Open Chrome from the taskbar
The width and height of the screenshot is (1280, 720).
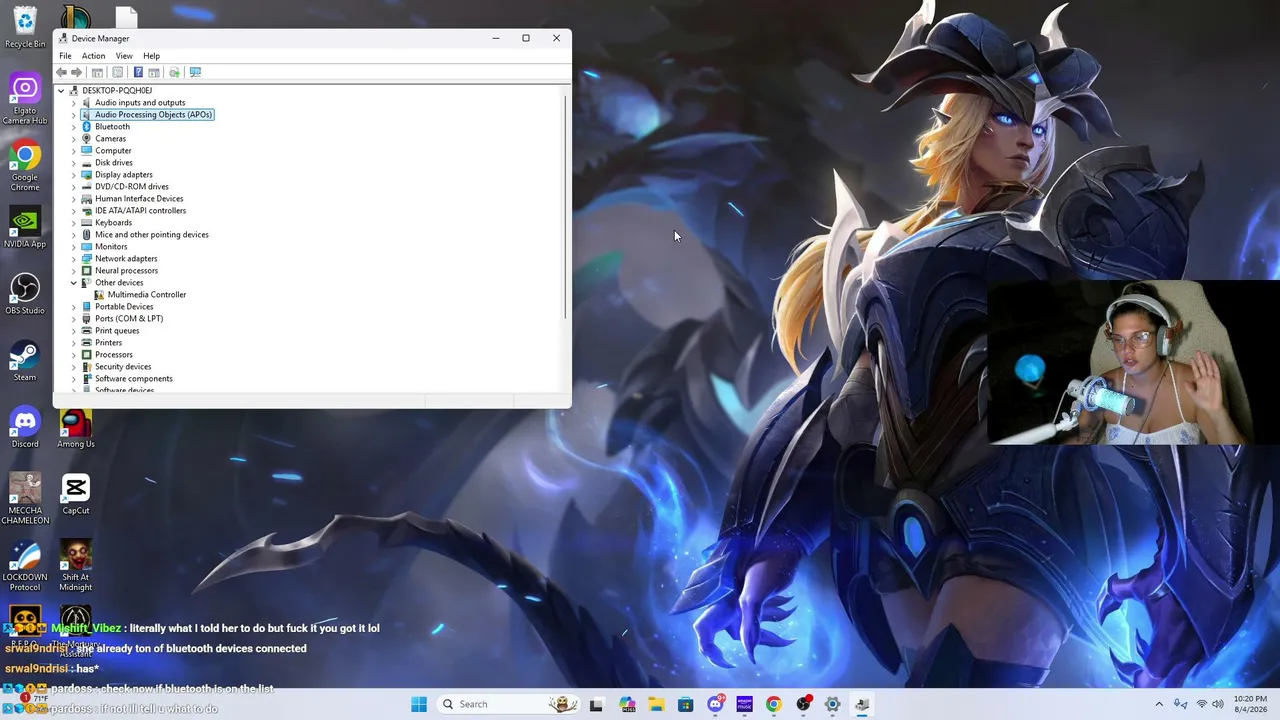(x=774, y=704)
